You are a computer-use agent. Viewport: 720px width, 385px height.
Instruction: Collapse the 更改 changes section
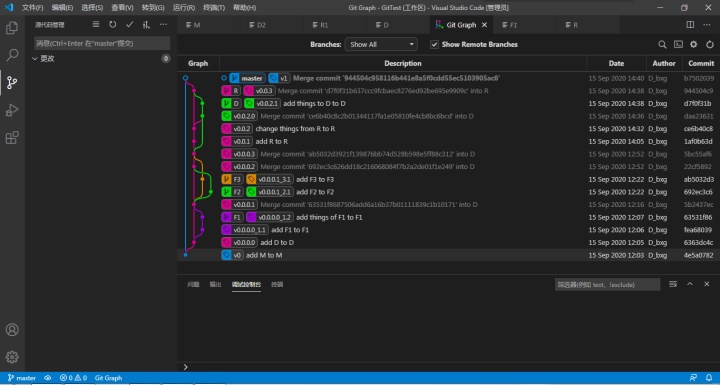pos(35,58)
